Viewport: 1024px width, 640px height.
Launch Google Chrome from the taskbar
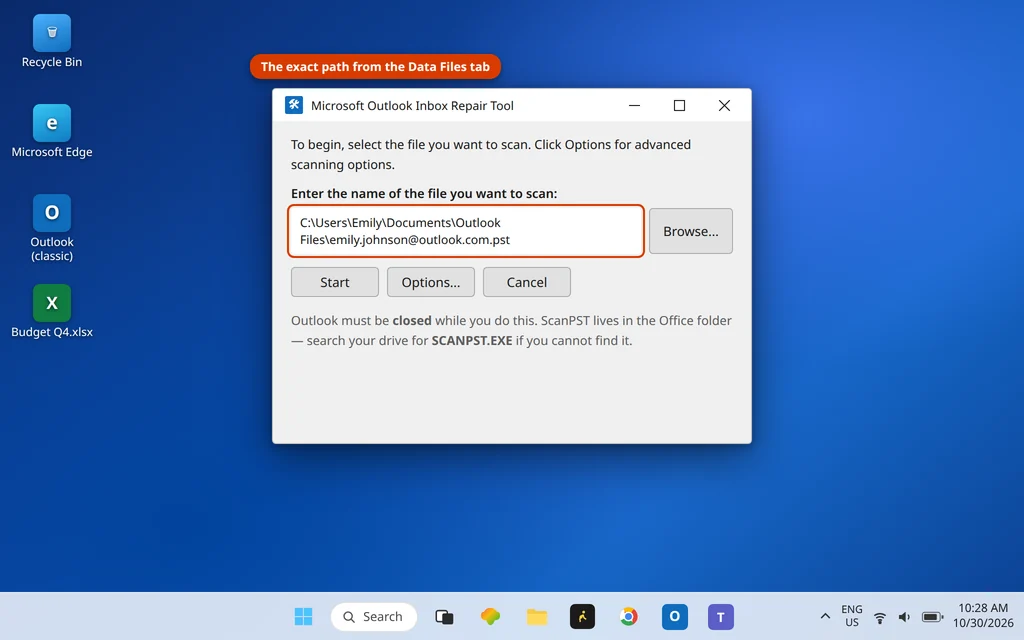click(628, 616)
